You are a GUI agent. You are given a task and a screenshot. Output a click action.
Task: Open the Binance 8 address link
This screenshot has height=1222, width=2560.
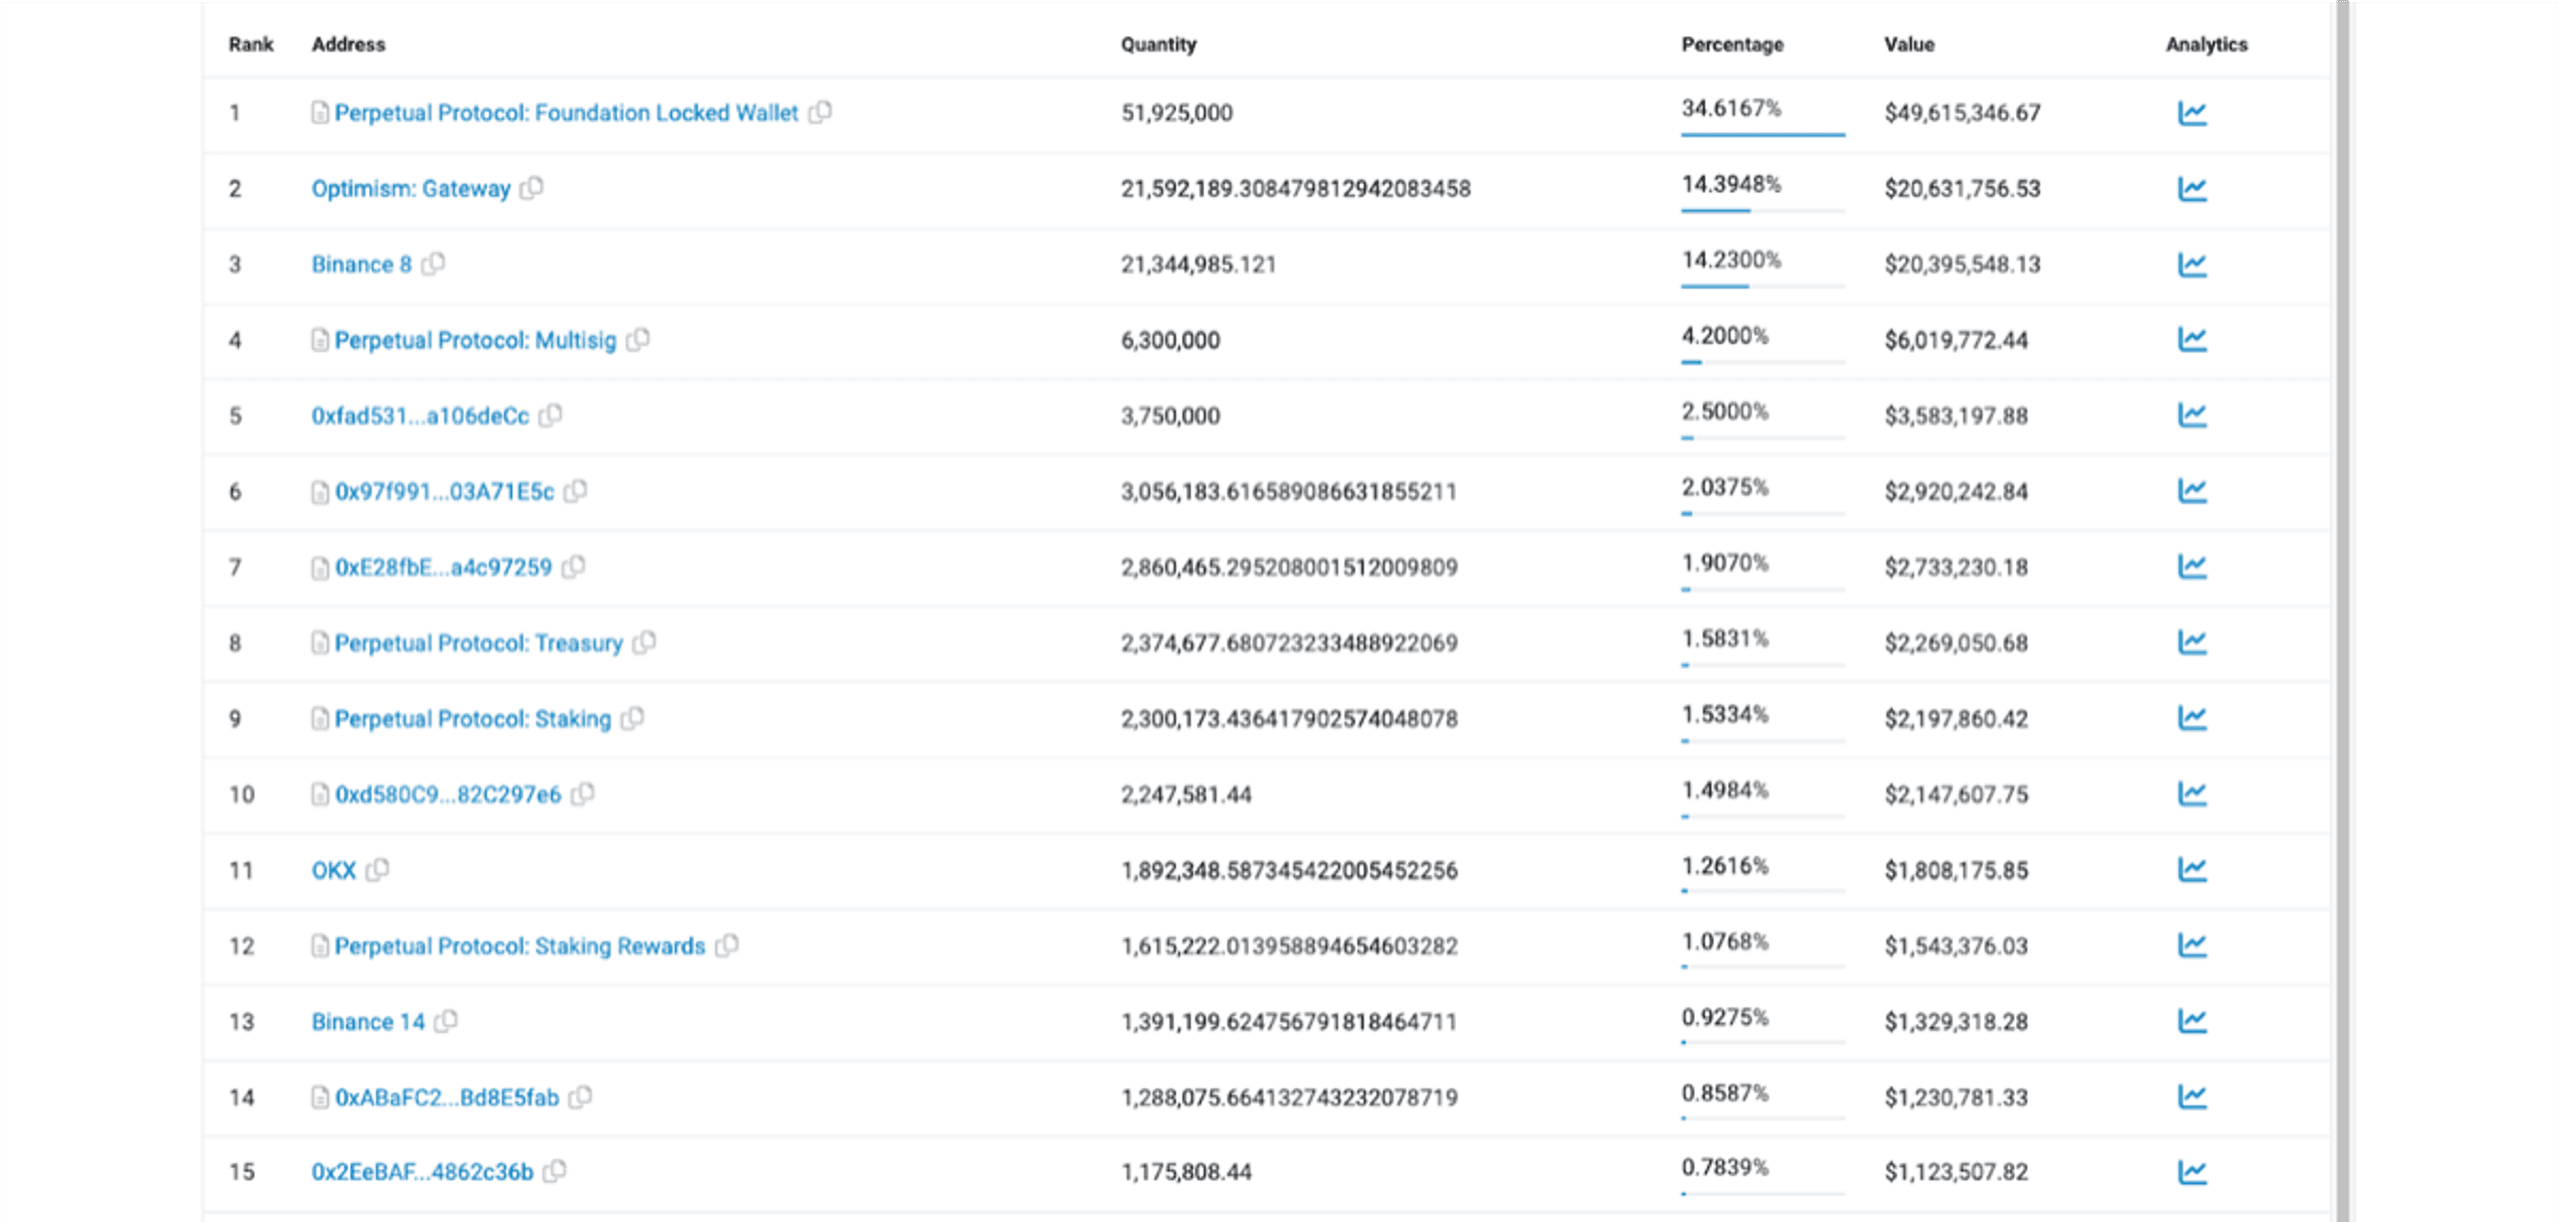coord(361,264)
